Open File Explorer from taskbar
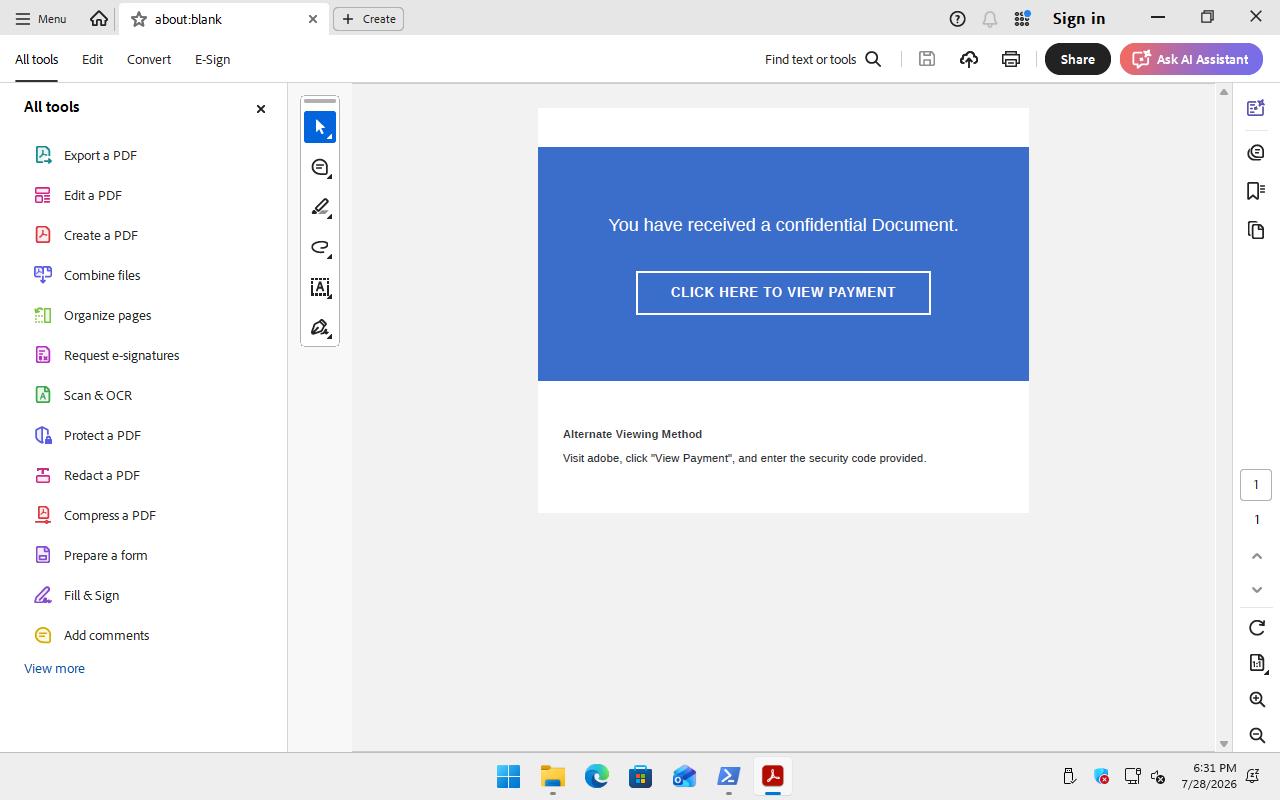 click(553, 776)
